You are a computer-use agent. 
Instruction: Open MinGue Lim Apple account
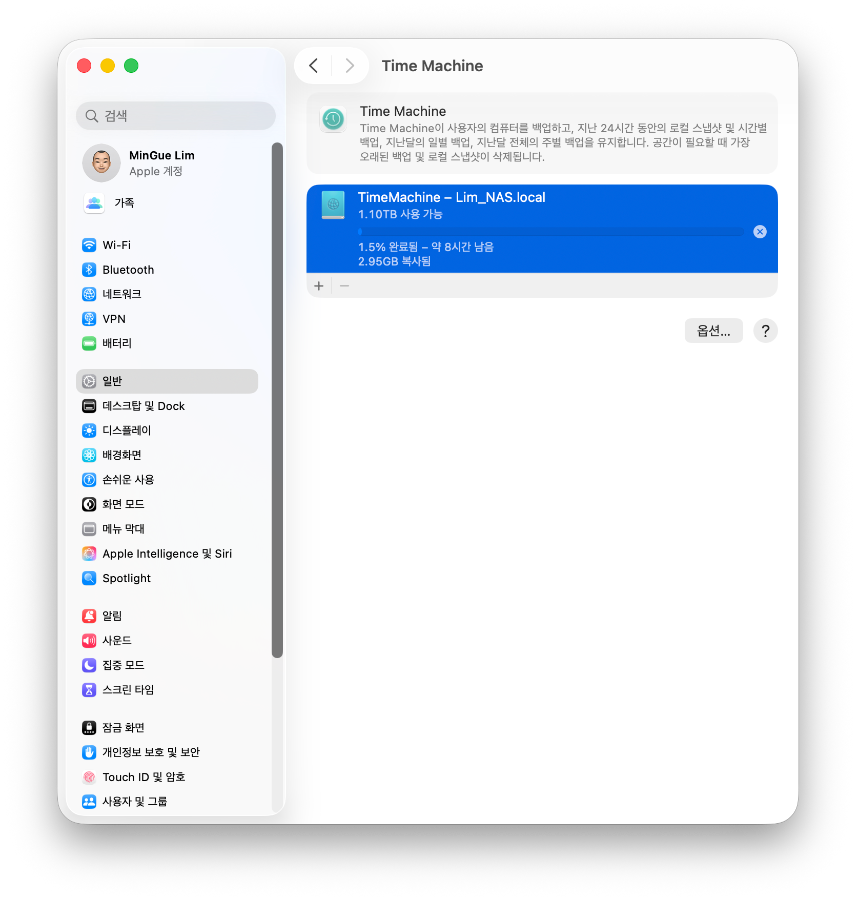click(160, 163)
